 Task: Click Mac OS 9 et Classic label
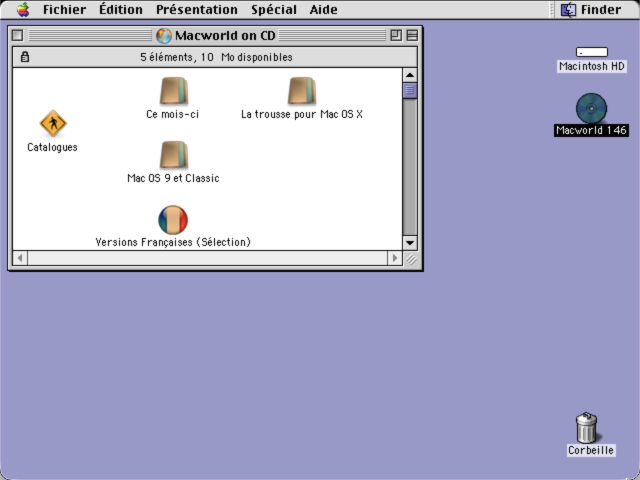click(x=173, y=178)
